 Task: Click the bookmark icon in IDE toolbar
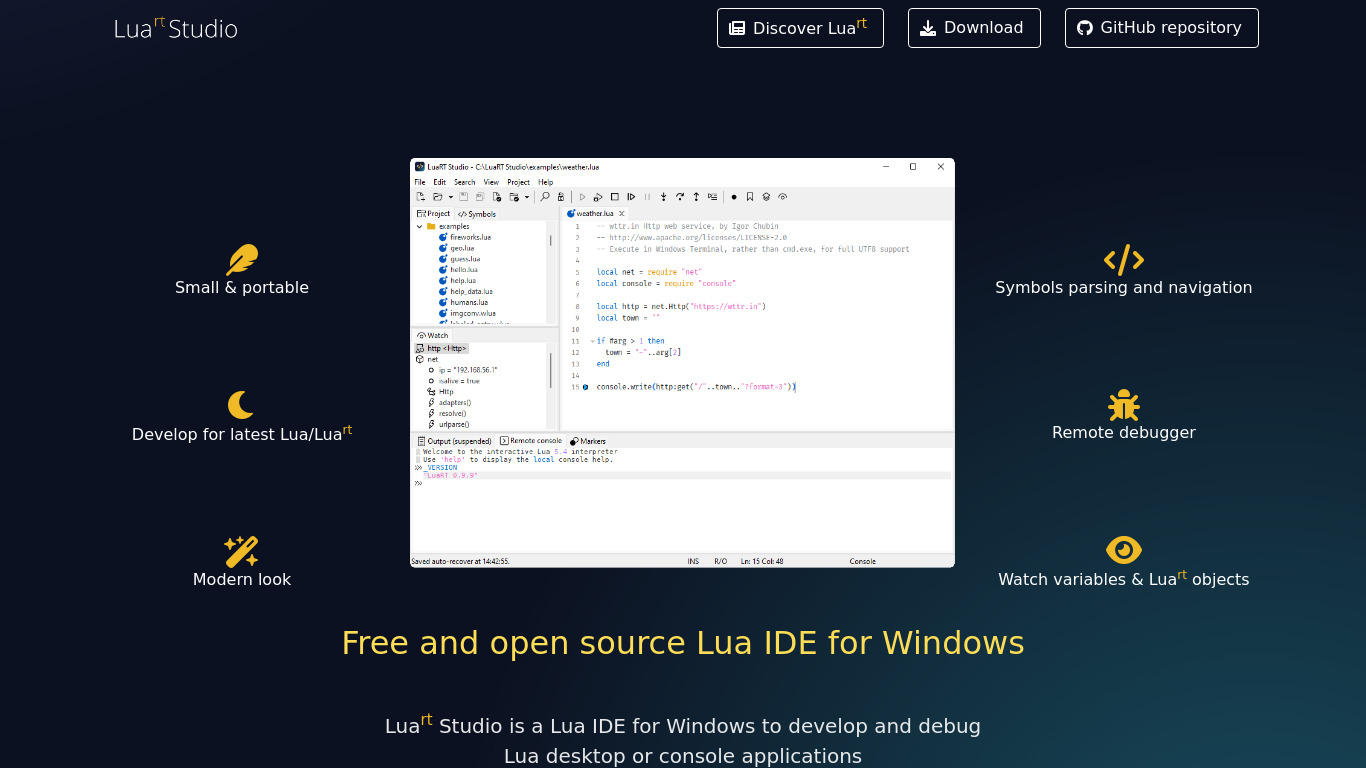(x=750, y=197)
